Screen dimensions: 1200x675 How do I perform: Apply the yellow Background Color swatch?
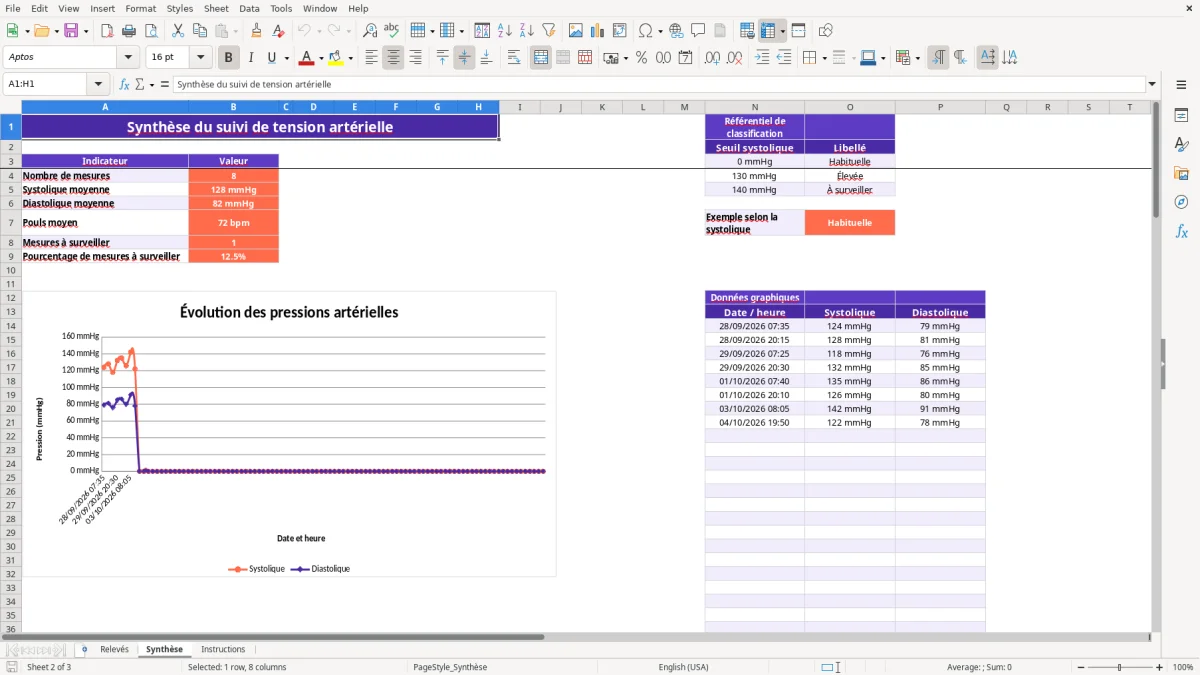[x=336, y=58]
